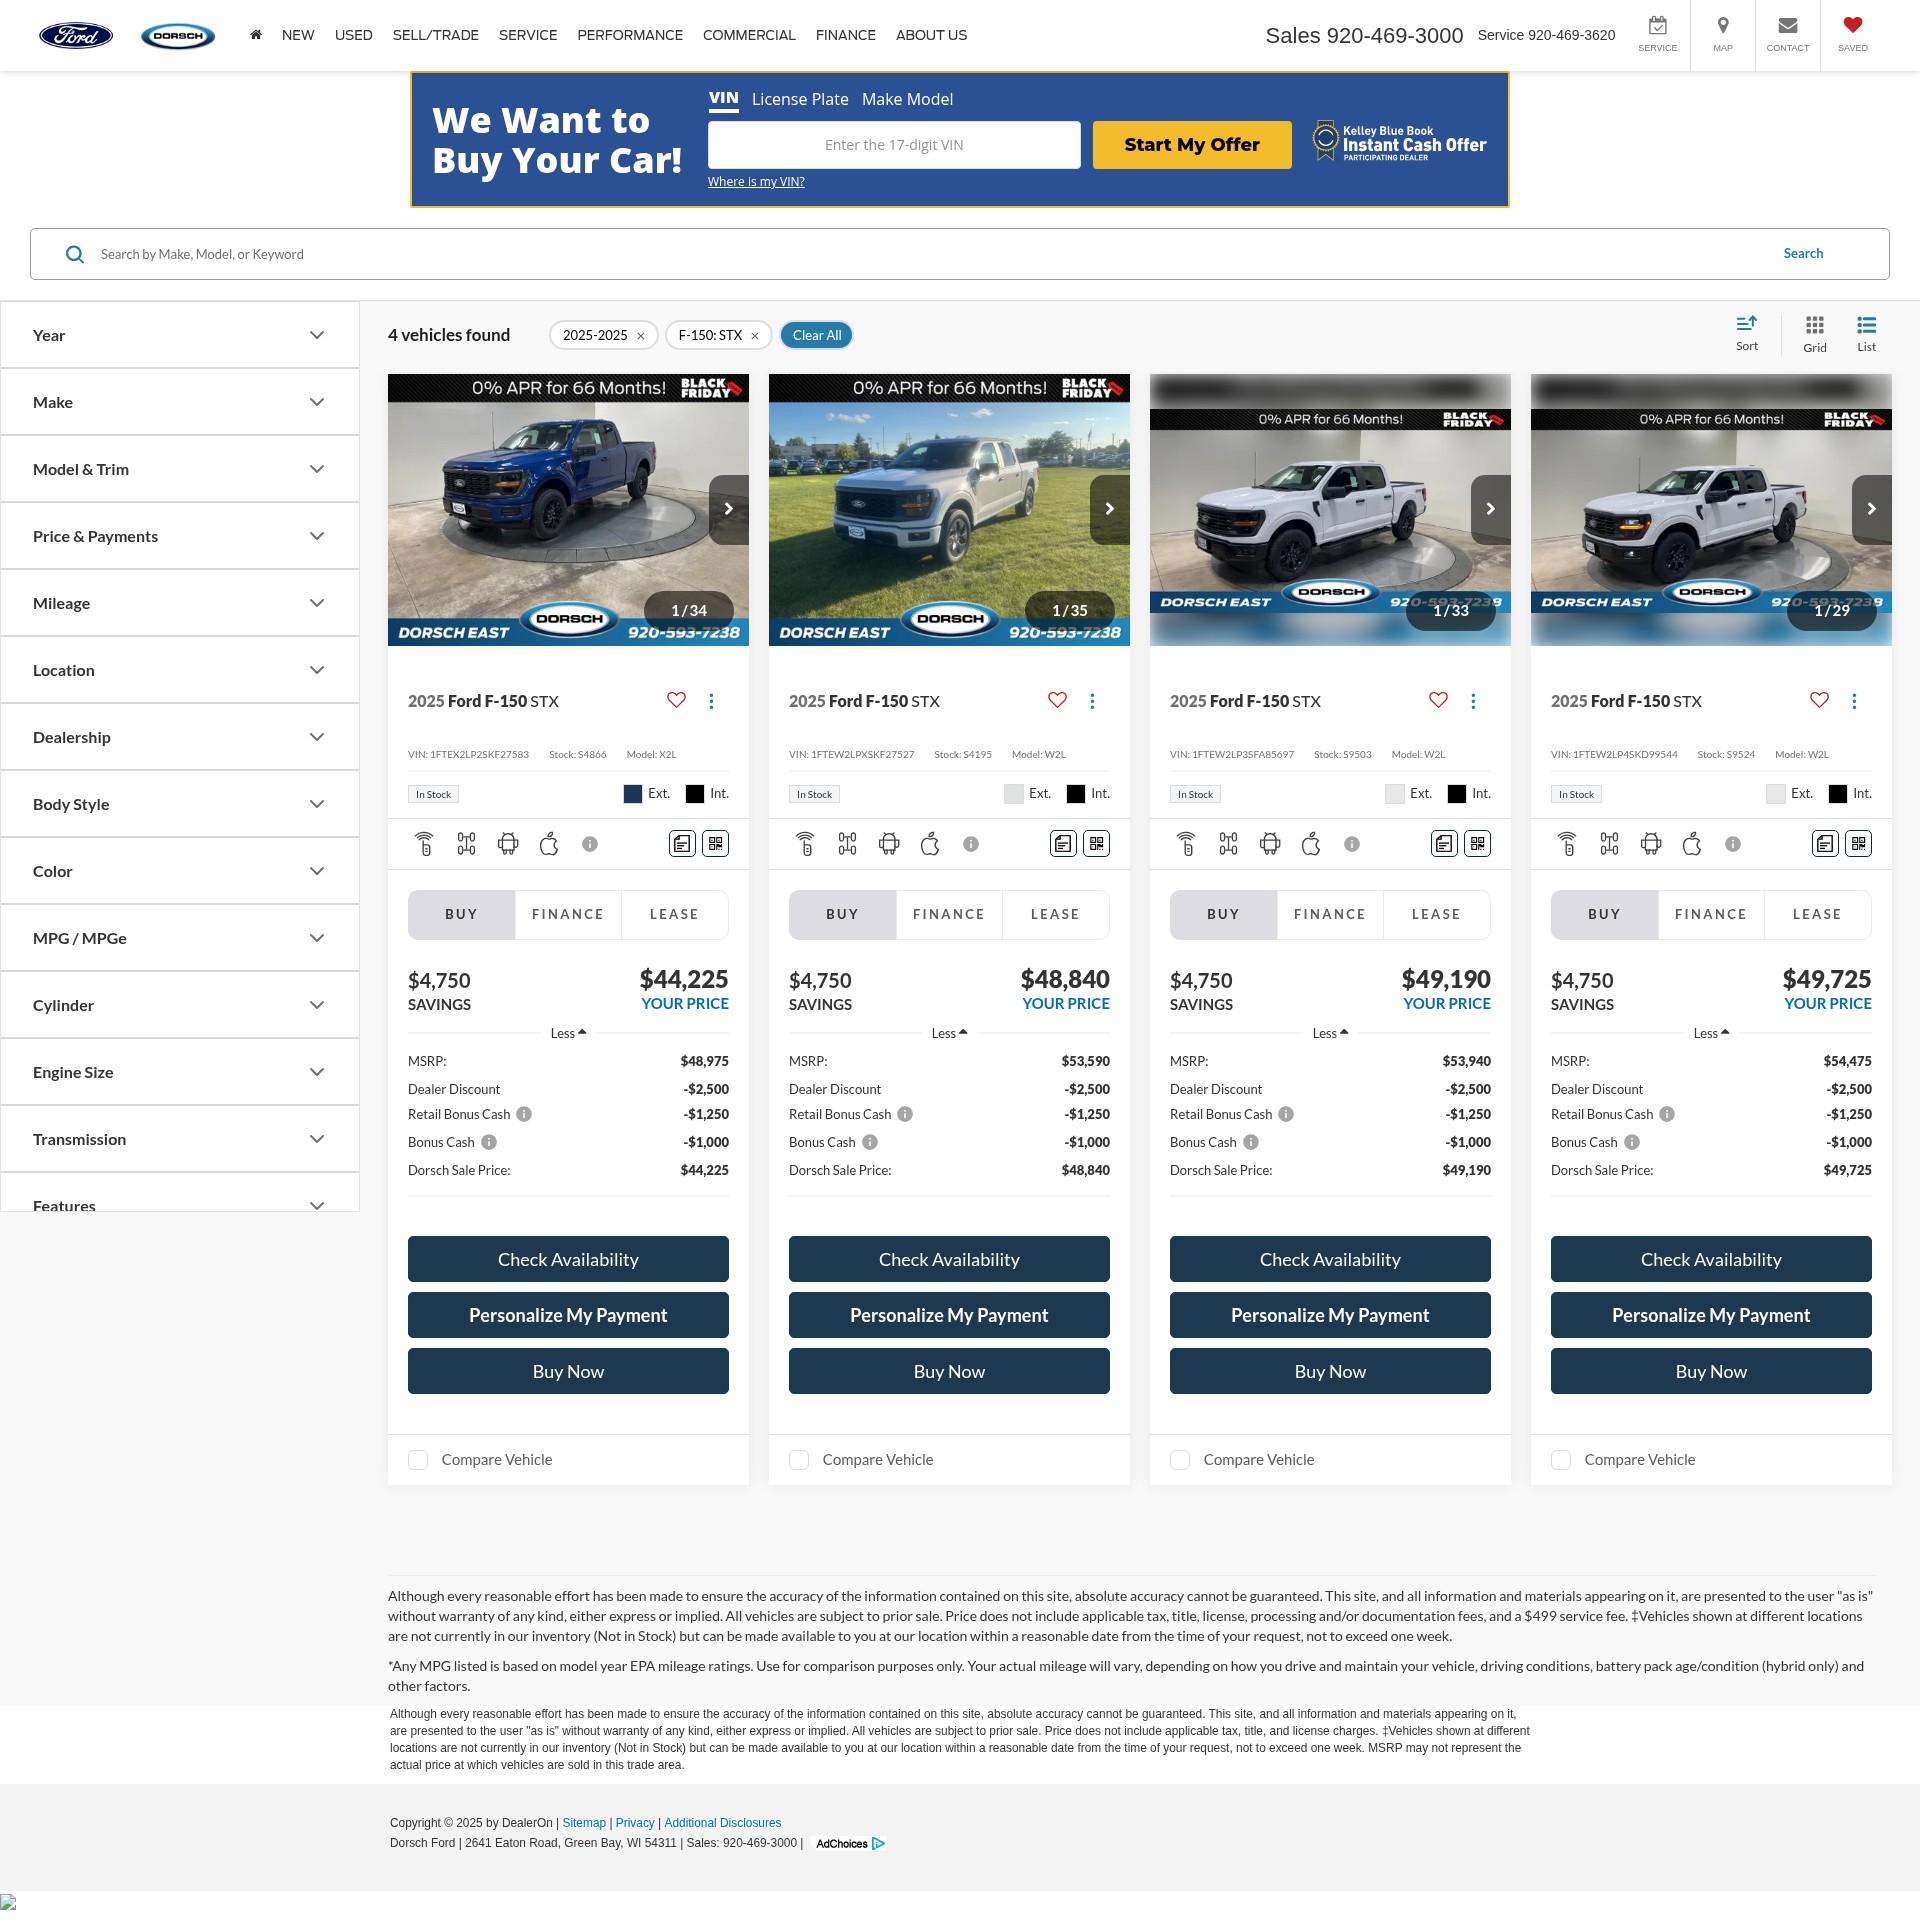This screenshot has width=1920, height=1919.
Task: Open the NEW menu
Action: 298,35
